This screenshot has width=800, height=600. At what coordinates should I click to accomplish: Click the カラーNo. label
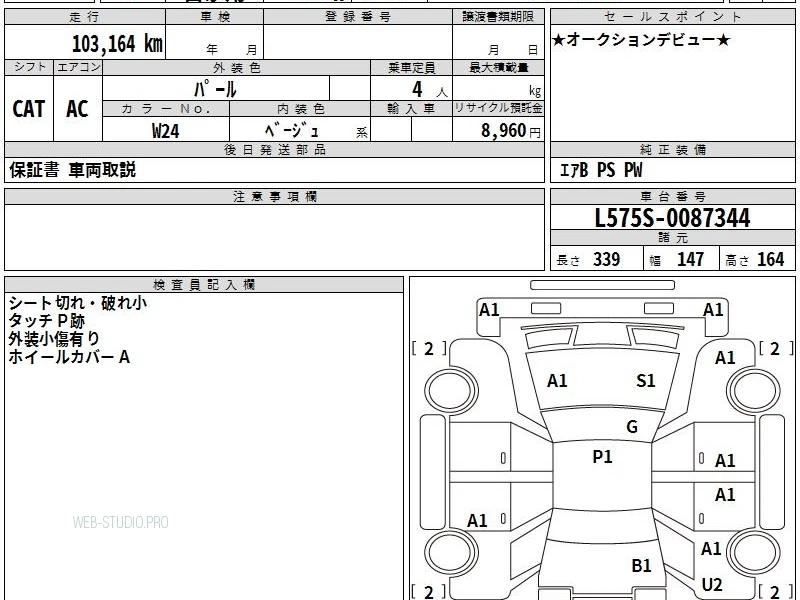coord(166,109)
